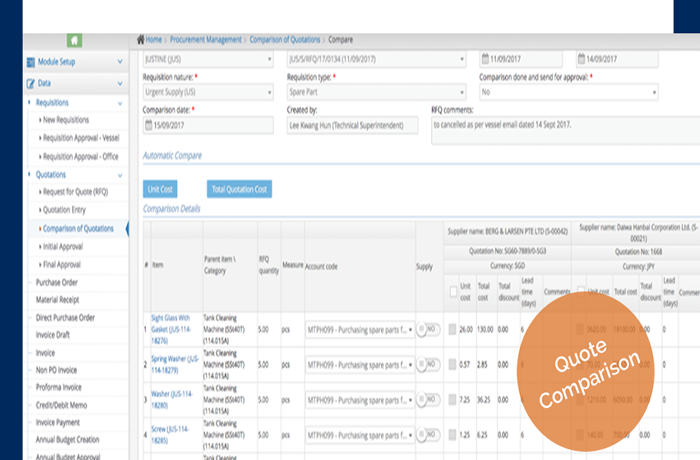700x460 pixels.
Task: Click the Home breadcrumb house icon
Action: point(141,39)
